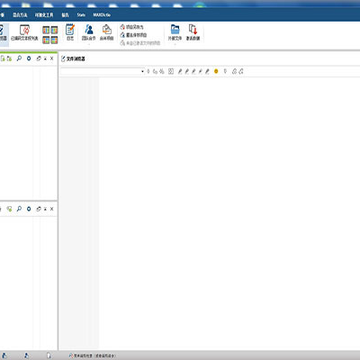Image resolution: width=360 pixels, height=360 pixels.
Task: Click the last link icon in Document Browser toolbar
Action: (x=241, y=71)
